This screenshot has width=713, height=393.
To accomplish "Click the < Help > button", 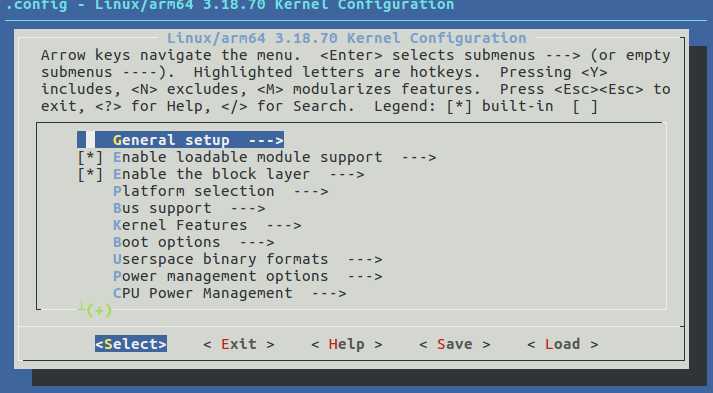I will point(346,344).
